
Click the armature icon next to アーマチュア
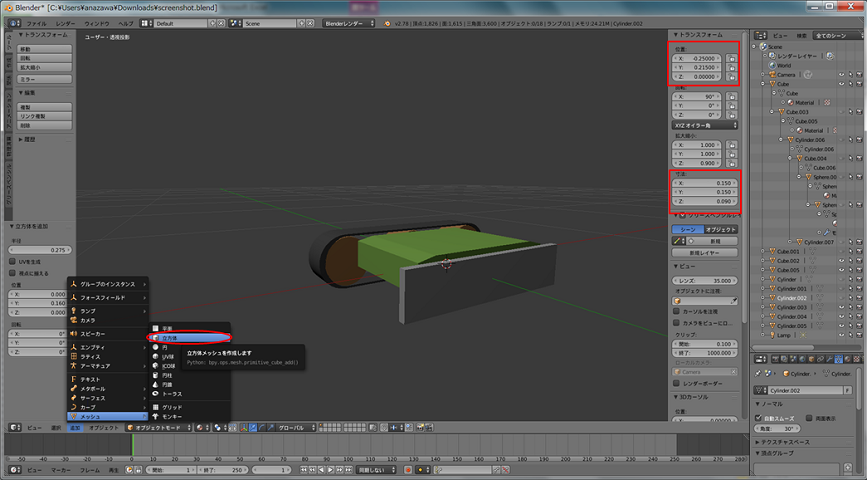pos(73,366)
